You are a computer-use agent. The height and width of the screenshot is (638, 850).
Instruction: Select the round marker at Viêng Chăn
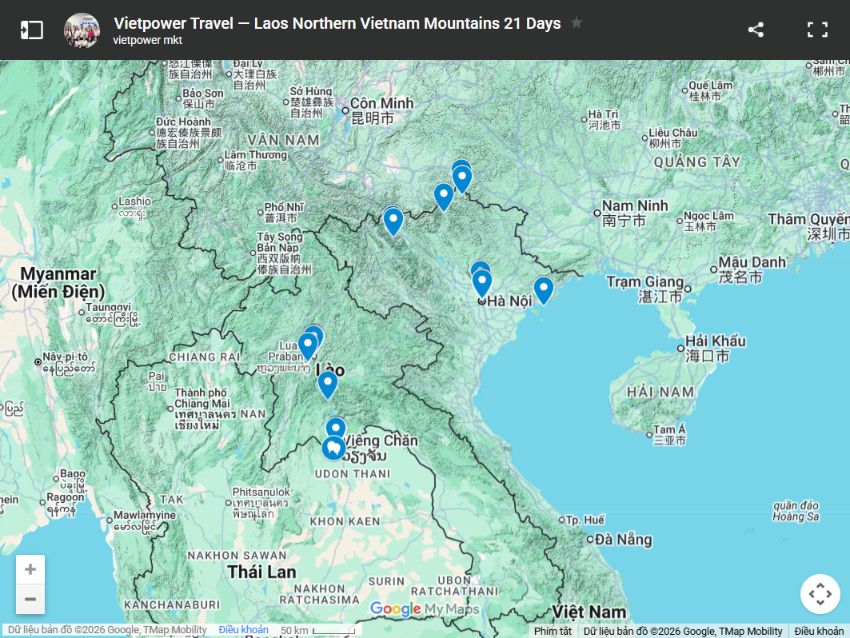[333, 448]
